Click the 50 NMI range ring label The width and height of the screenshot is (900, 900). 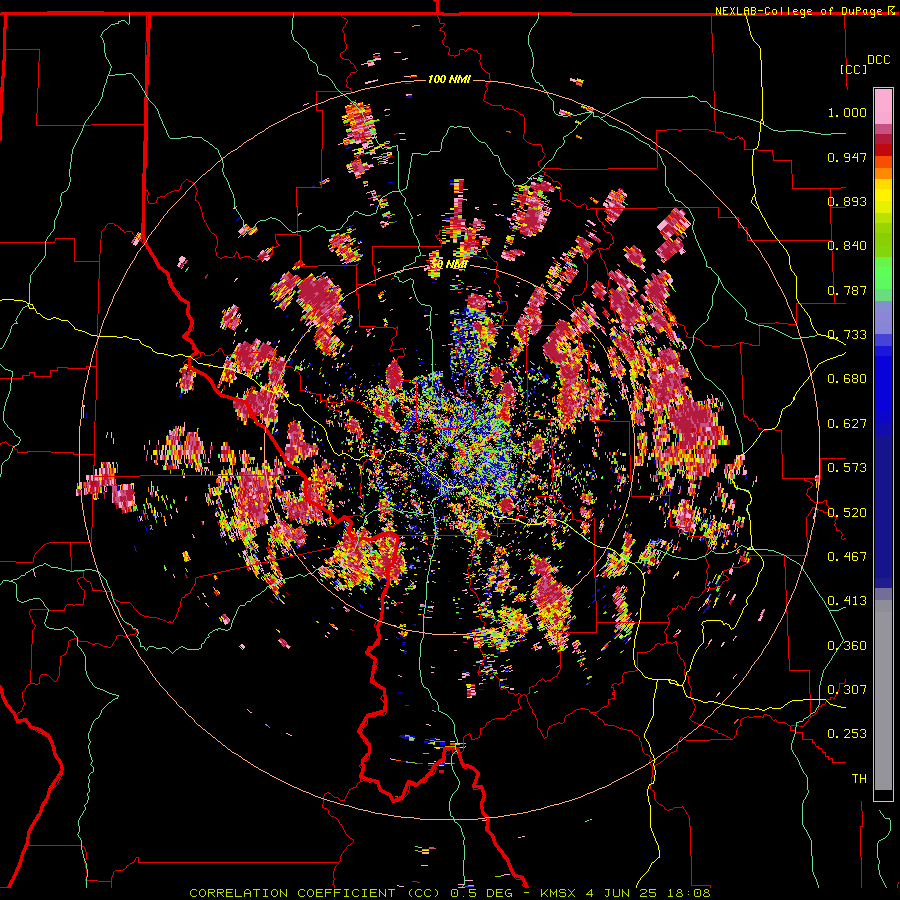(x=449, y=265)
